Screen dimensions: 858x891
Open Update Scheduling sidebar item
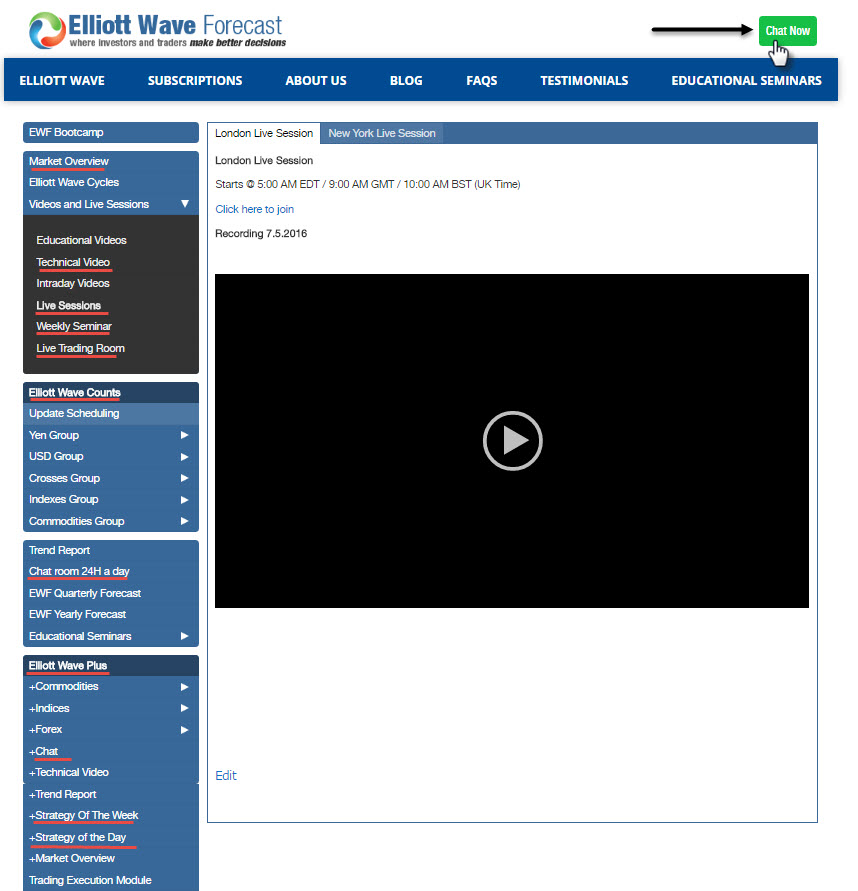coord(111,414)
